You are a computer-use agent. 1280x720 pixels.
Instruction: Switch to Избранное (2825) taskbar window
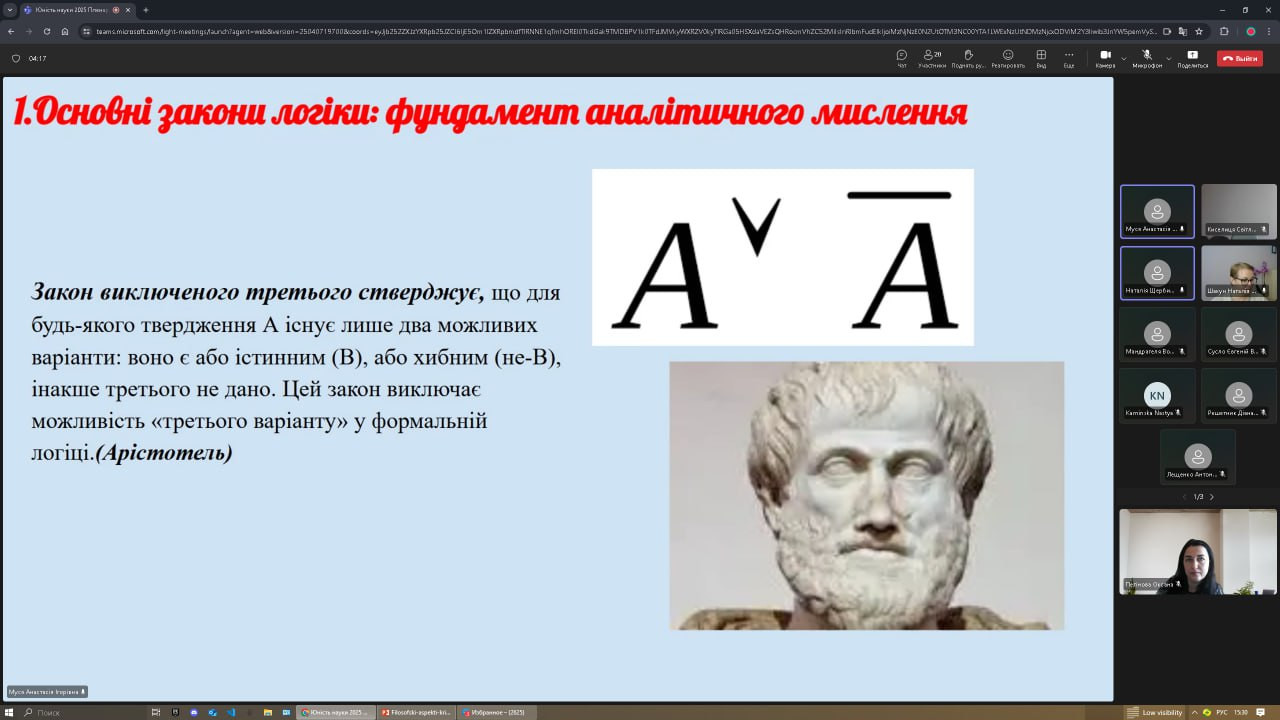[x=498, y=712]
